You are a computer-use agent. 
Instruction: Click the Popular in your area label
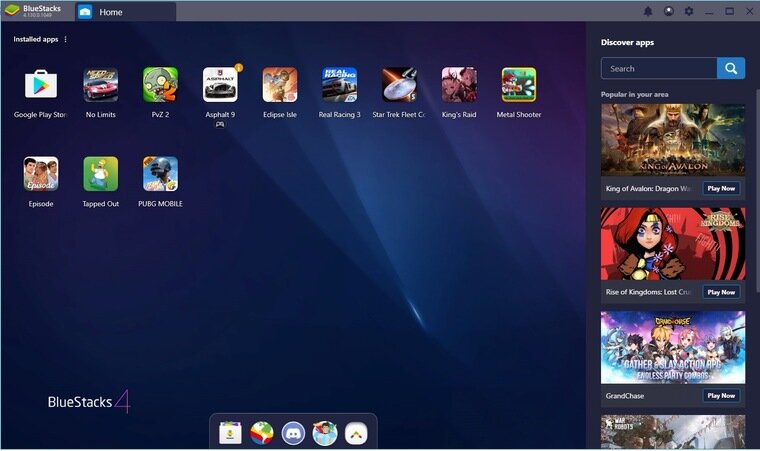tap(634, 94)
